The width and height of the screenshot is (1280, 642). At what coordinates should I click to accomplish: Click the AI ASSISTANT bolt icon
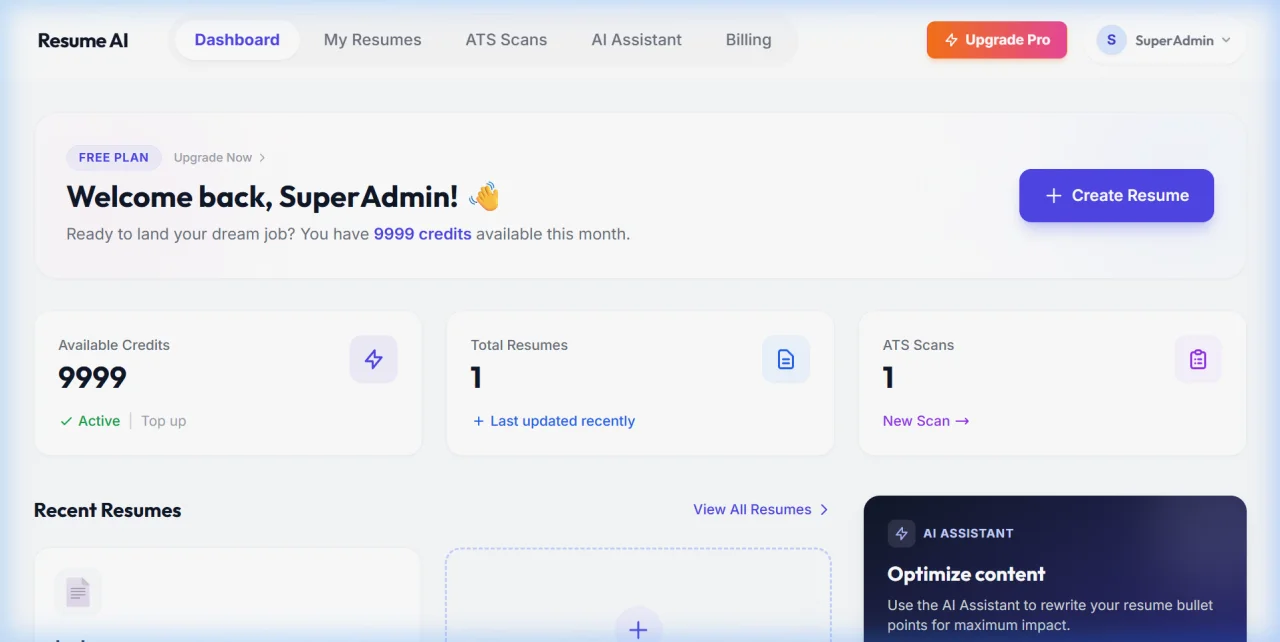coord(901,533)
